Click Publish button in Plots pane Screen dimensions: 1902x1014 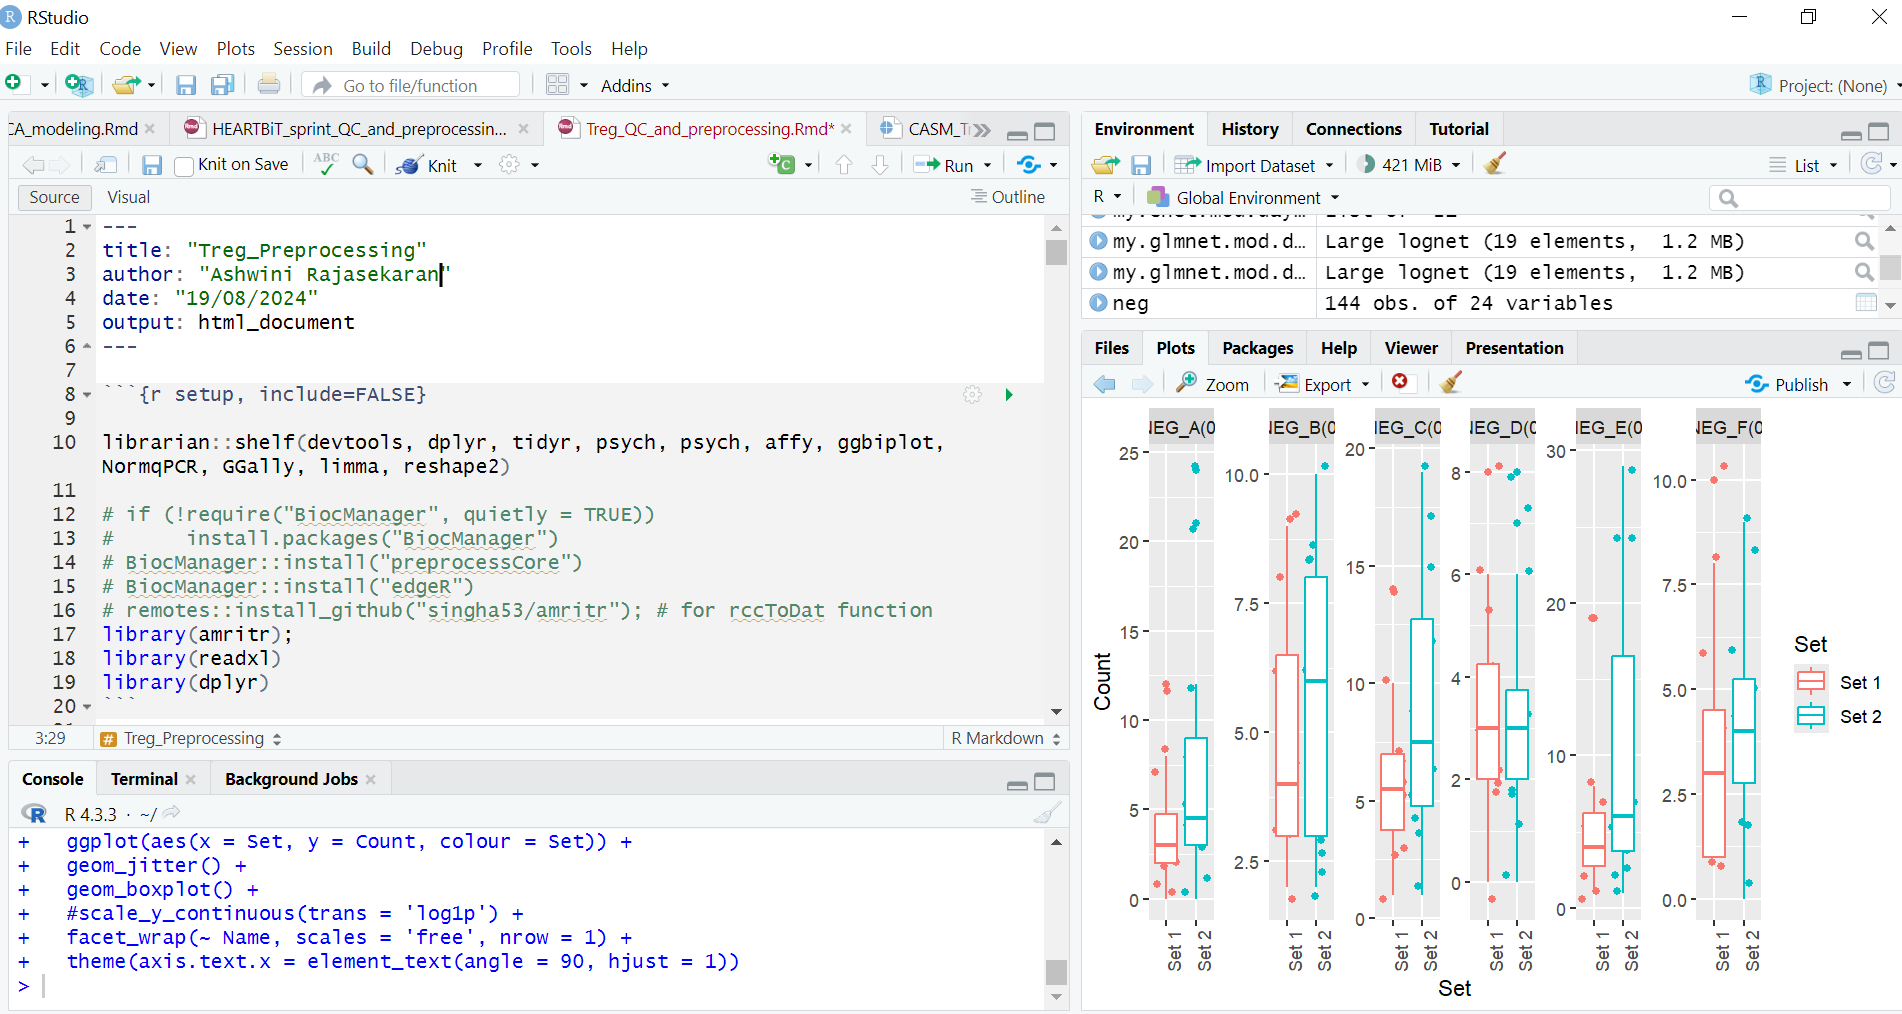1788,384
